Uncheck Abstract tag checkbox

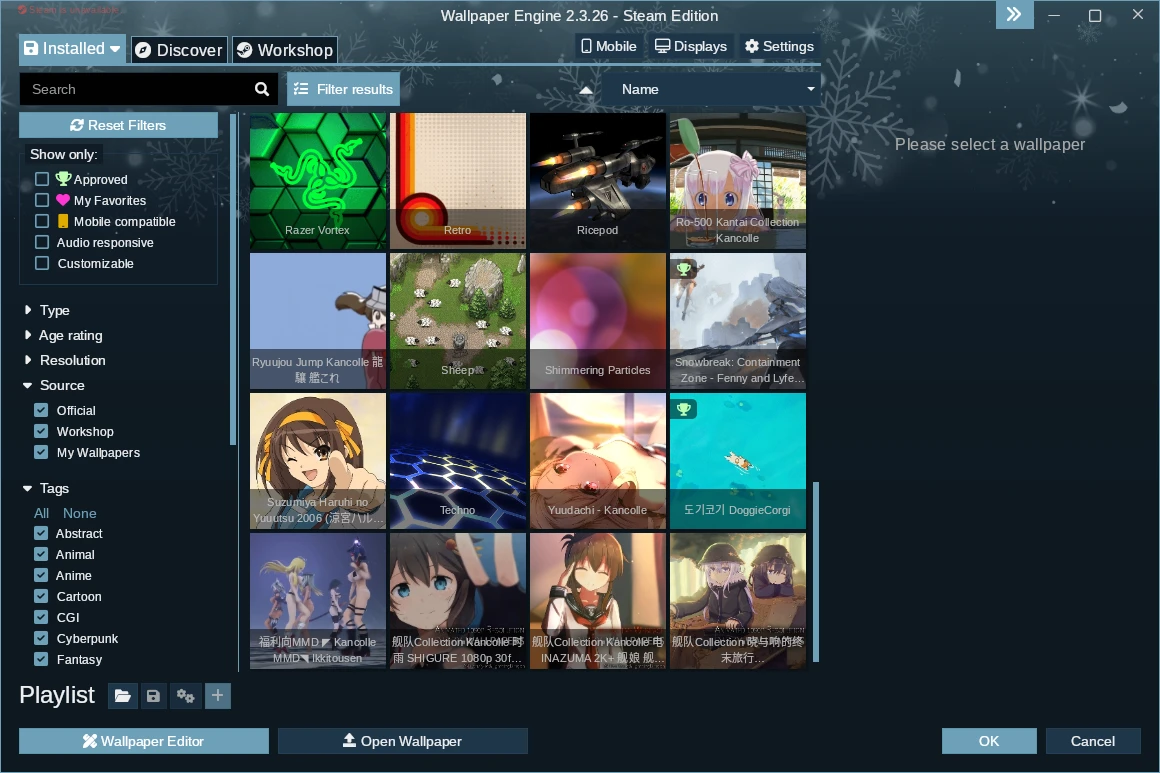(41, 533)
